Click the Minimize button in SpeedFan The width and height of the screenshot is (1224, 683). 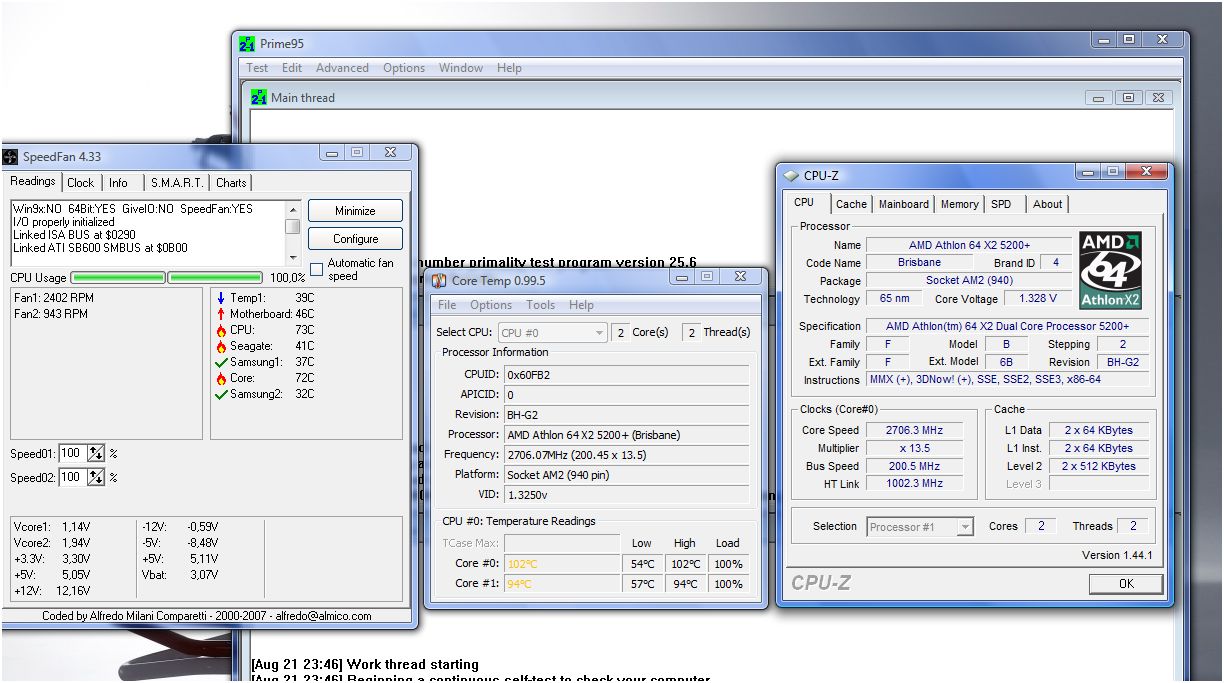[x=355, y=211]
